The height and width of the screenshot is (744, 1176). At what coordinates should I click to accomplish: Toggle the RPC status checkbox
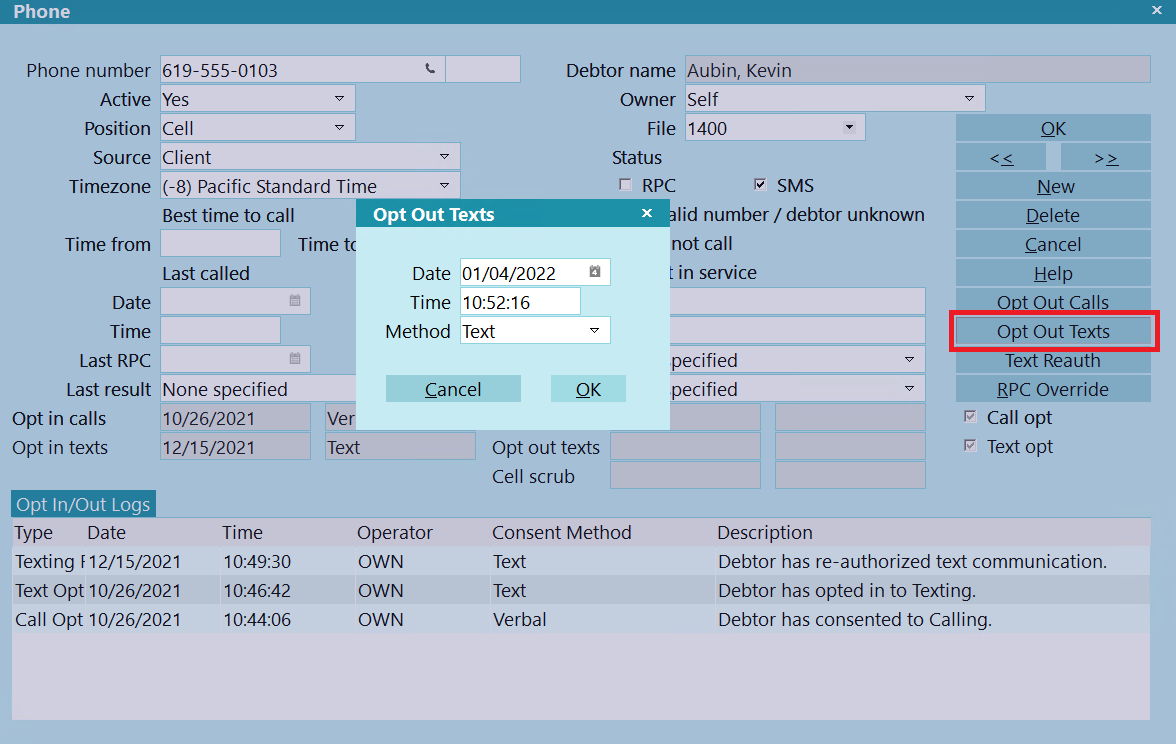pos(625,184)
